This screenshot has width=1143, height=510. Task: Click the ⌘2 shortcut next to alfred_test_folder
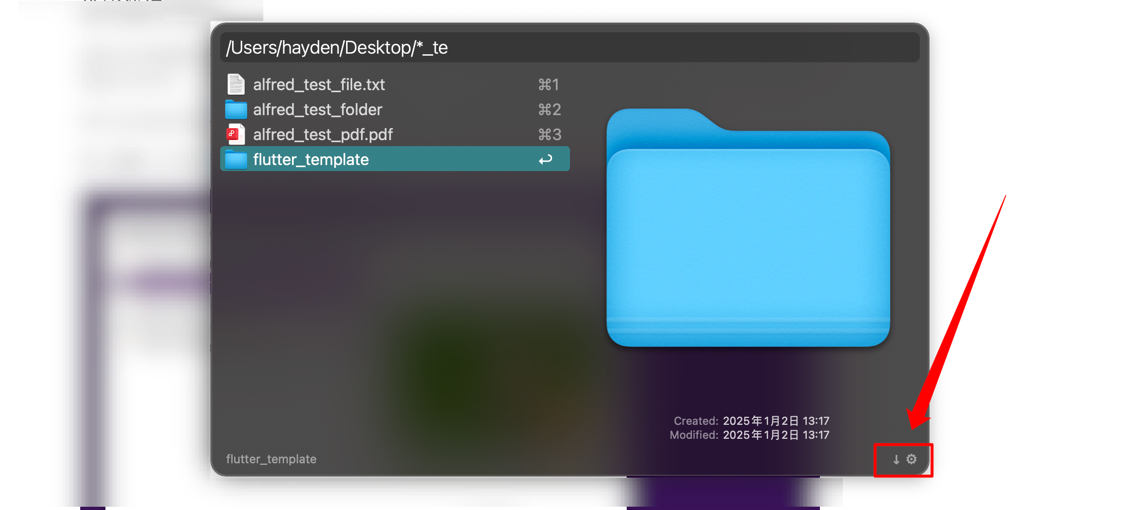[549, 110]
